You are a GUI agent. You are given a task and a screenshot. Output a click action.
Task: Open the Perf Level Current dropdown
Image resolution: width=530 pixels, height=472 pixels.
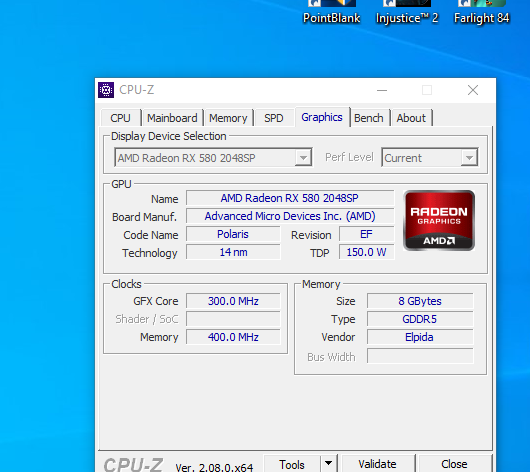tap(430, 158)
